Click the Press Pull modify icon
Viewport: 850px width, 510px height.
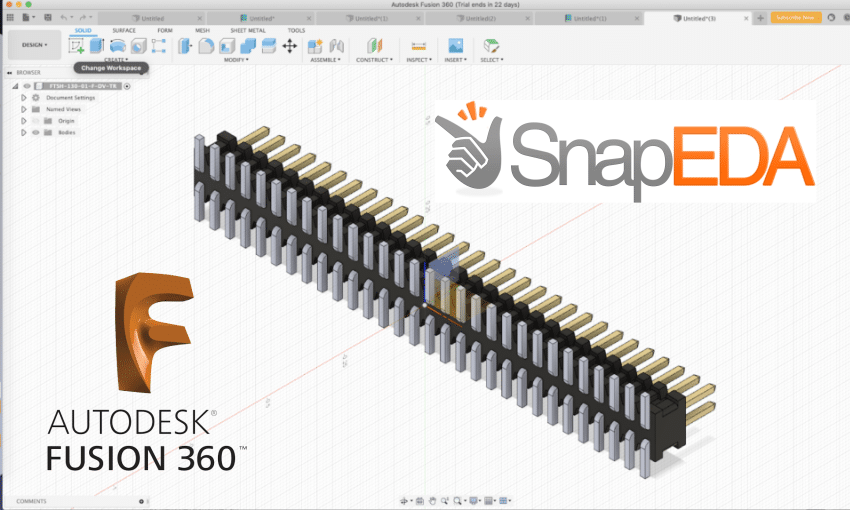coord(185,46)
